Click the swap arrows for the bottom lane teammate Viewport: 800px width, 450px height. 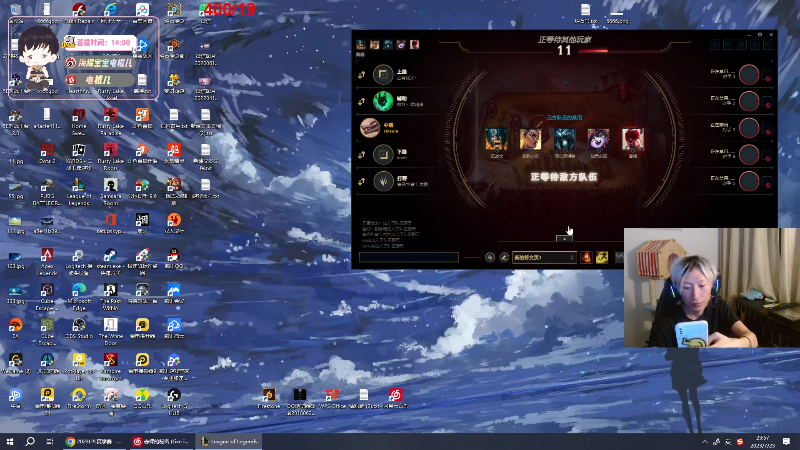(361, 154)
